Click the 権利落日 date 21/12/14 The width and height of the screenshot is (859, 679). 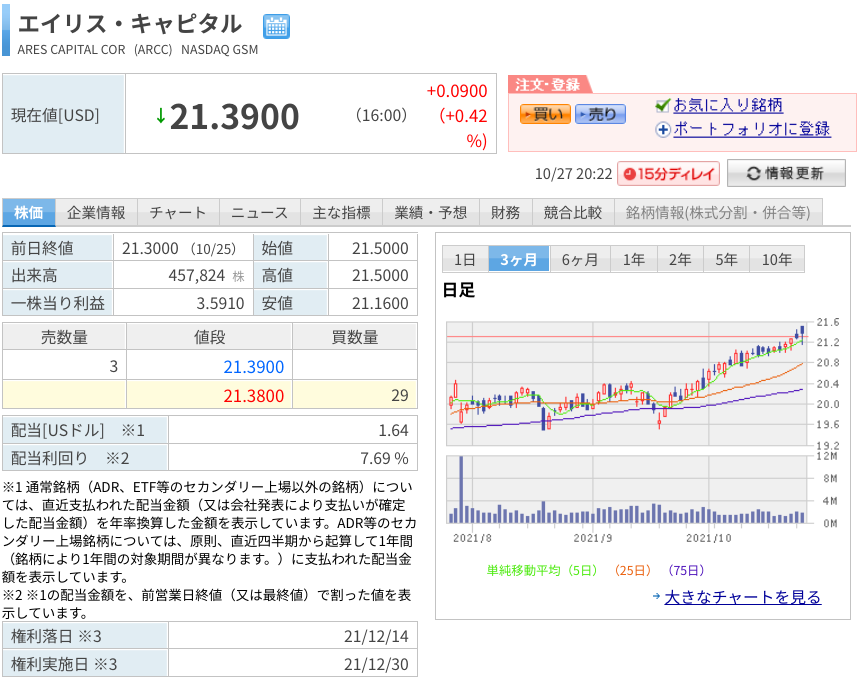(x=376, y=636)
